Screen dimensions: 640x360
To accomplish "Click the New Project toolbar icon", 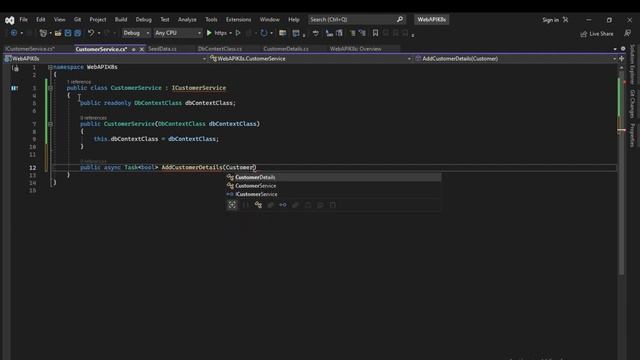I will tap(43, 33).
